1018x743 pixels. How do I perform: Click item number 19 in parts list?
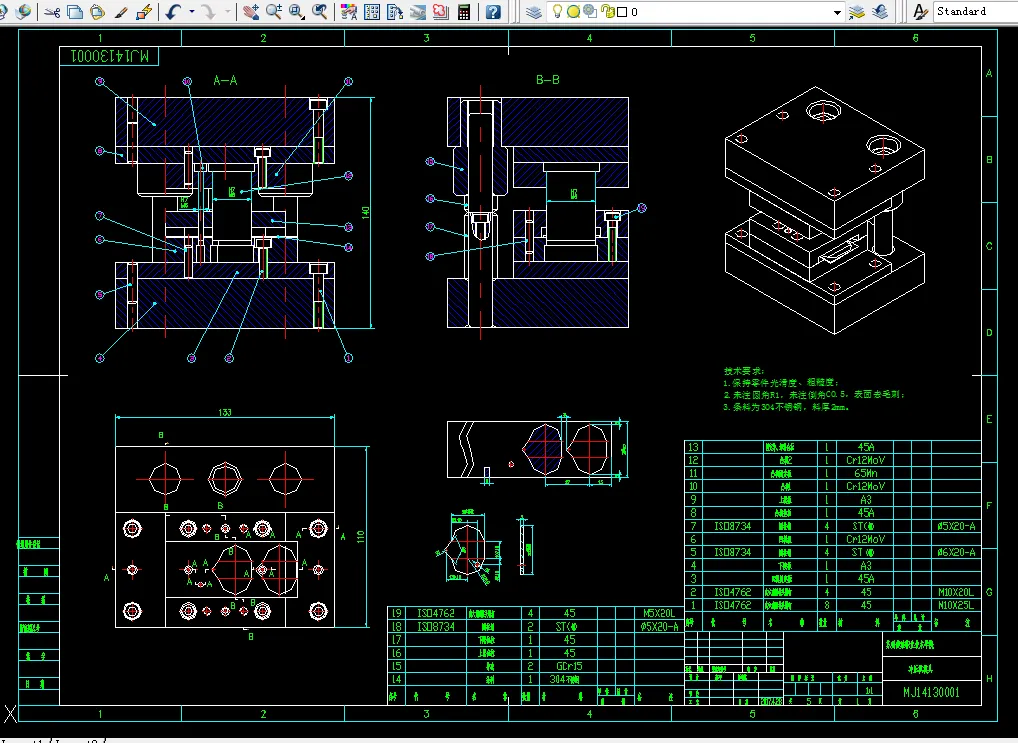[396, 612]
